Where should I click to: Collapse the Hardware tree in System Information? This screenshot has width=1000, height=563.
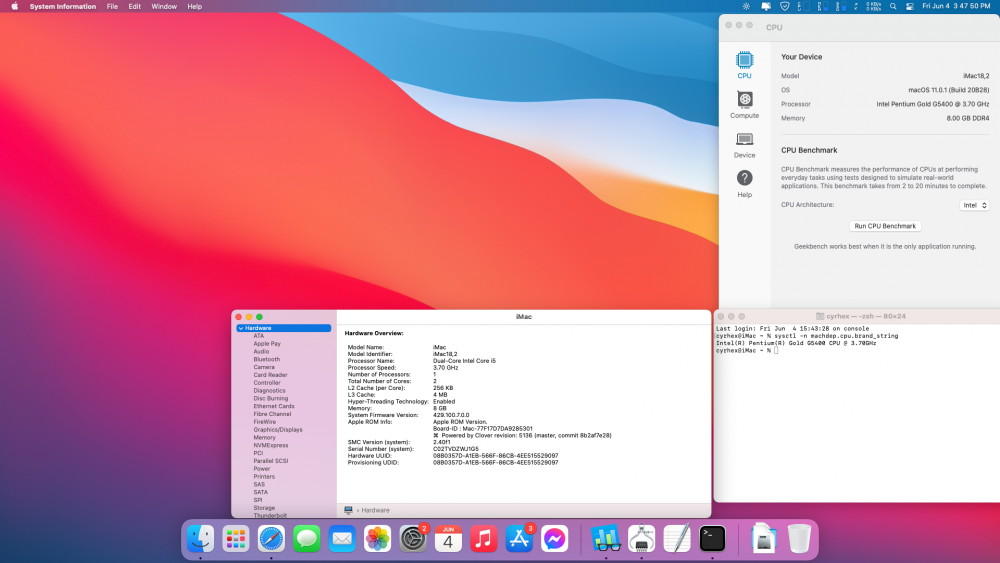(x=240, y=328)
